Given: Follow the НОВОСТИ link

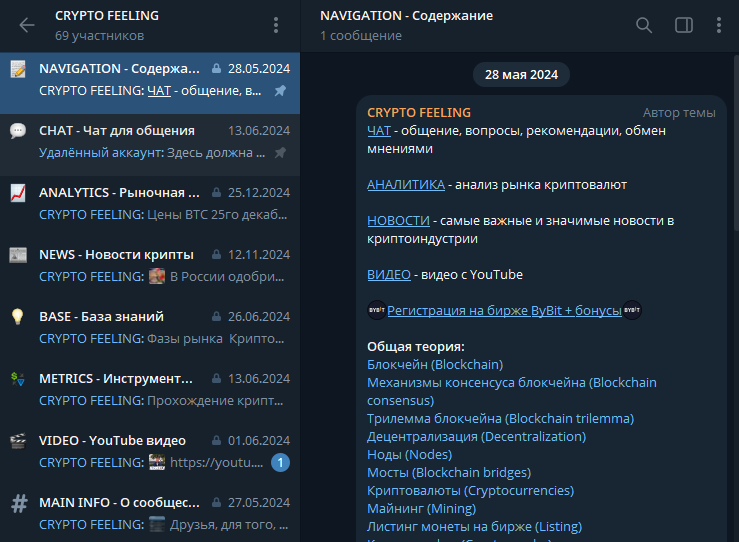Looking at the screenshot, I should (x=398, y=221).
